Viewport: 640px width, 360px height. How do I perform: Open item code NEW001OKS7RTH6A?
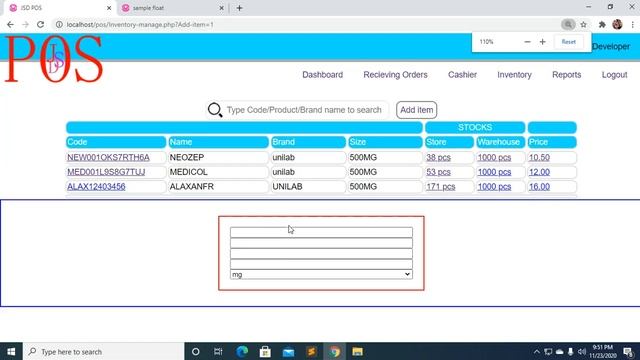tap(108, 158)
